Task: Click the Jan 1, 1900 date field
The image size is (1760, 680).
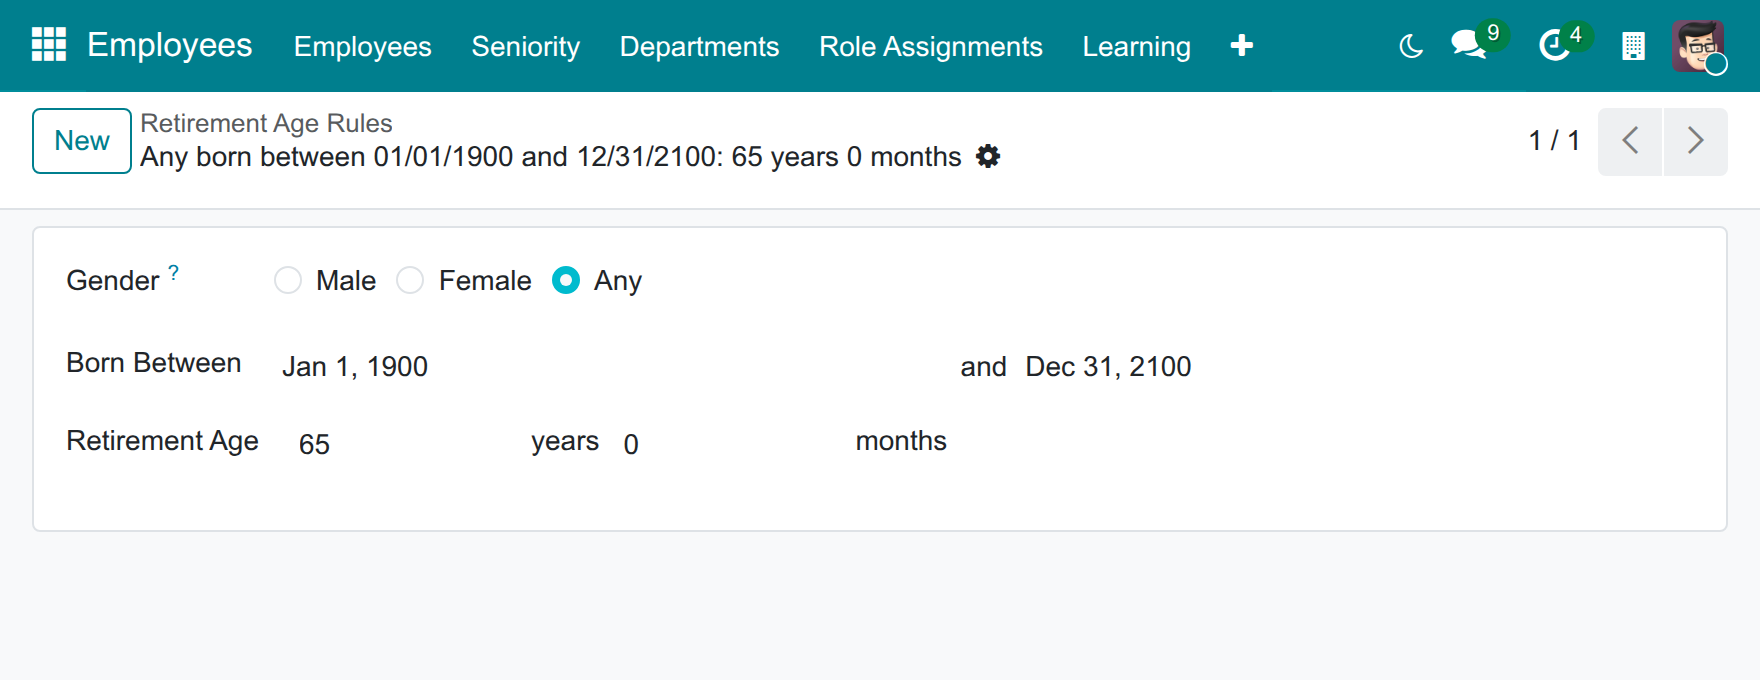Action: 612,367
